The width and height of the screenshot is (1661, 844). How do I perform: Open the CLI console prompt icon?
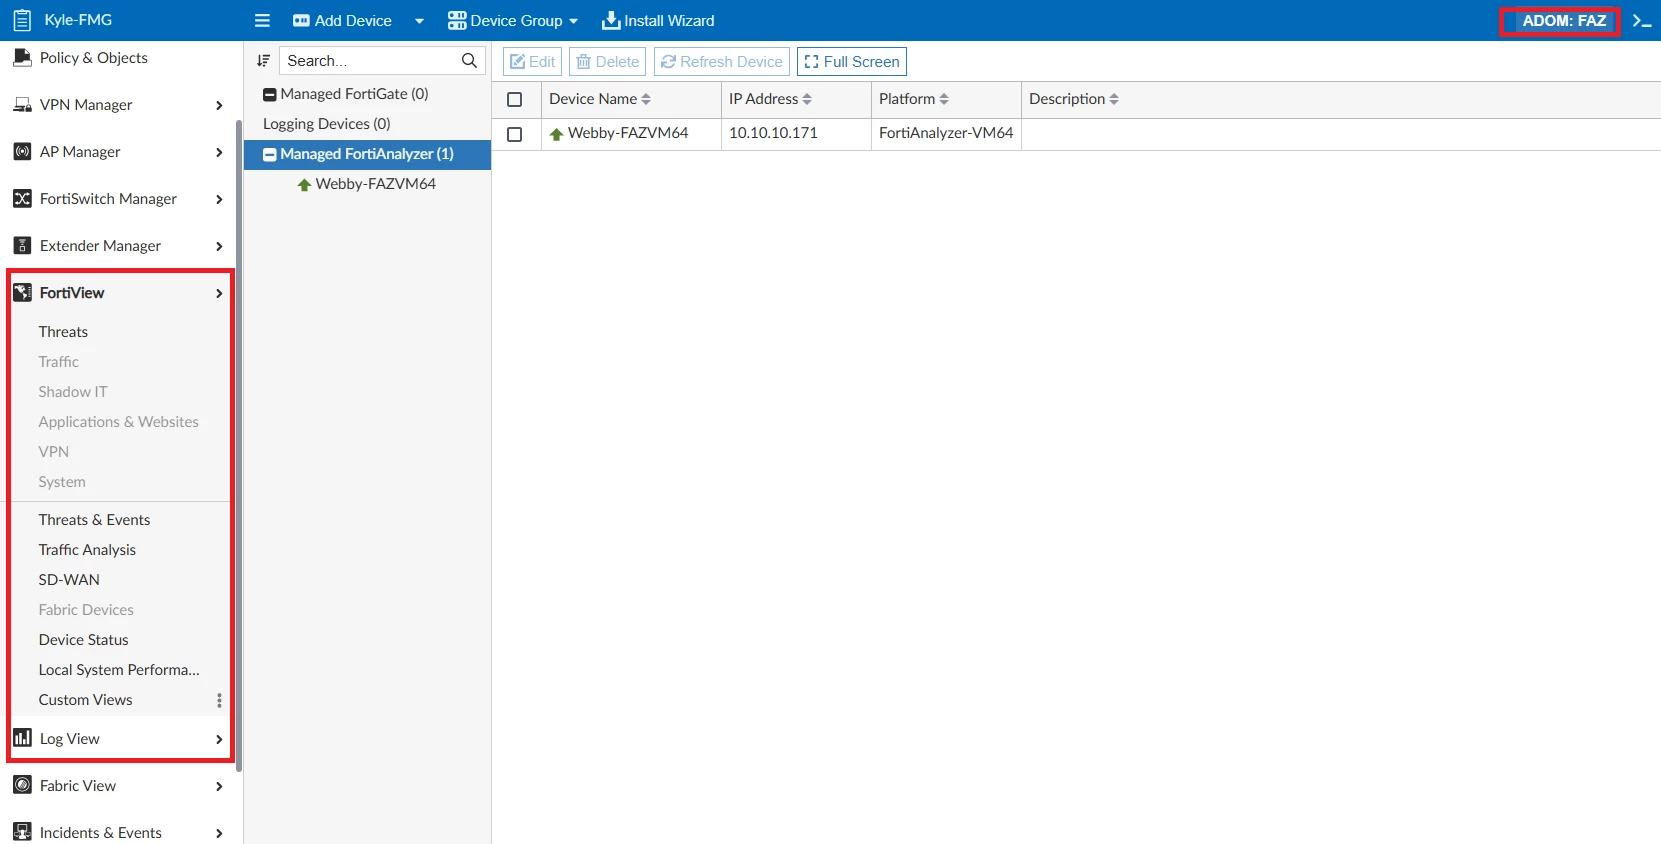(x=1641, y=20)
